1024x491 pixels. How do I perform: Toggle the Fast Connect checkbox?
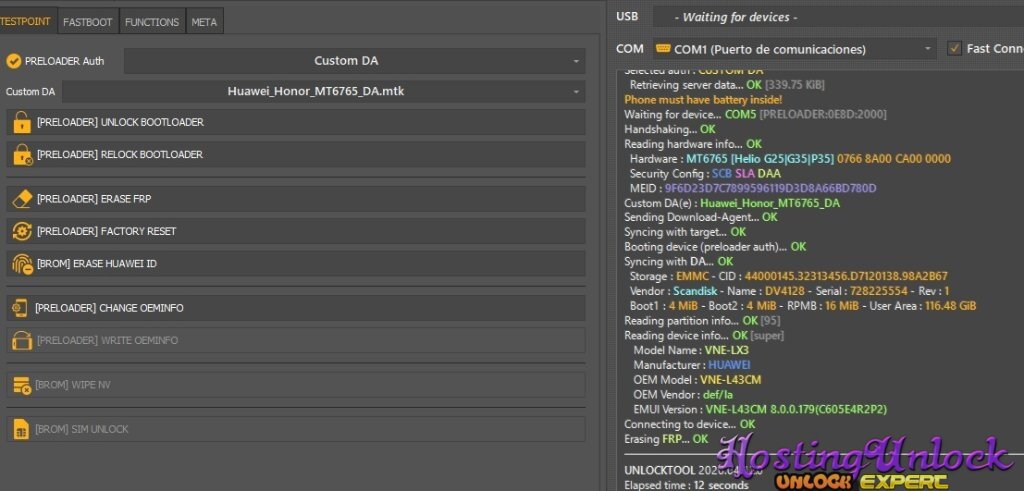(954, 48)
